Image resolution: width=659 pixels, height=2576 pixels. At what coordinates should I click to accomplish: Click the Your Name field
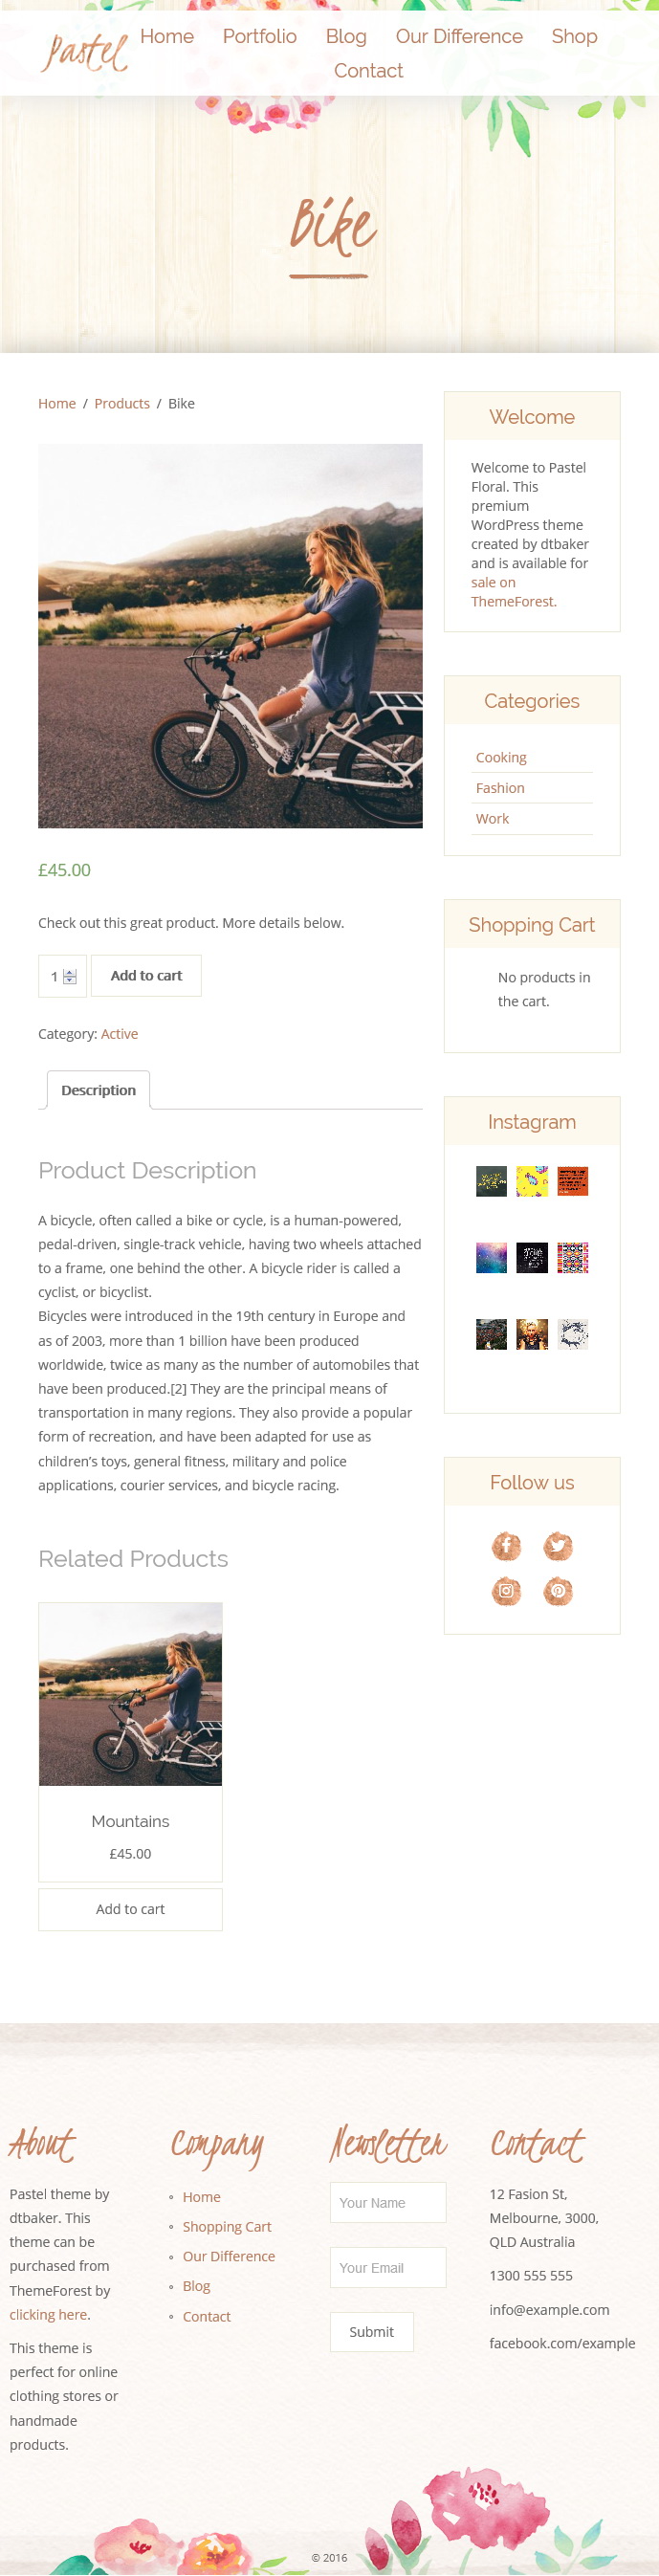pyautogui.click(x=388, y=2202)
